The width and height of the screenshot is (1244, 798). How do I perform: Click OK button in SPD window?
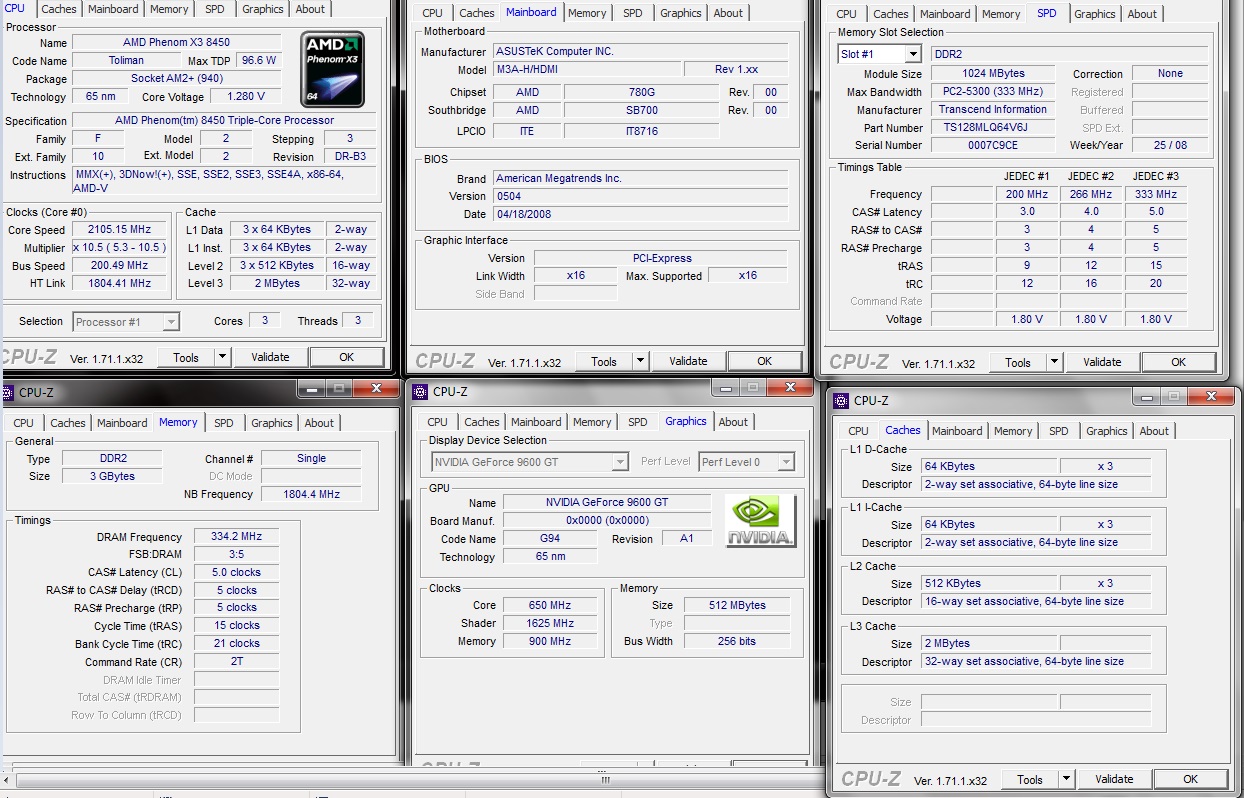coord(1178,363)
